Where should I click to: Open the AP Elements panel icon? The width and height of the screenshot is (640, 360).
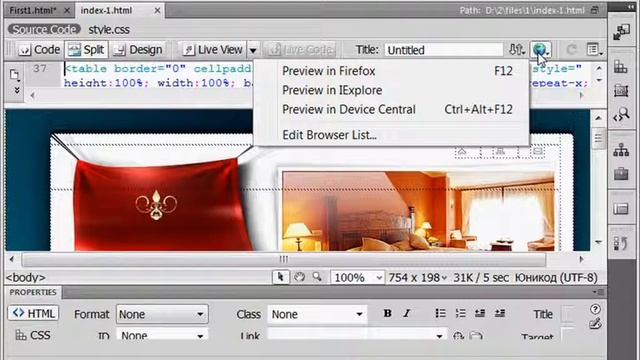pos(621,90)
